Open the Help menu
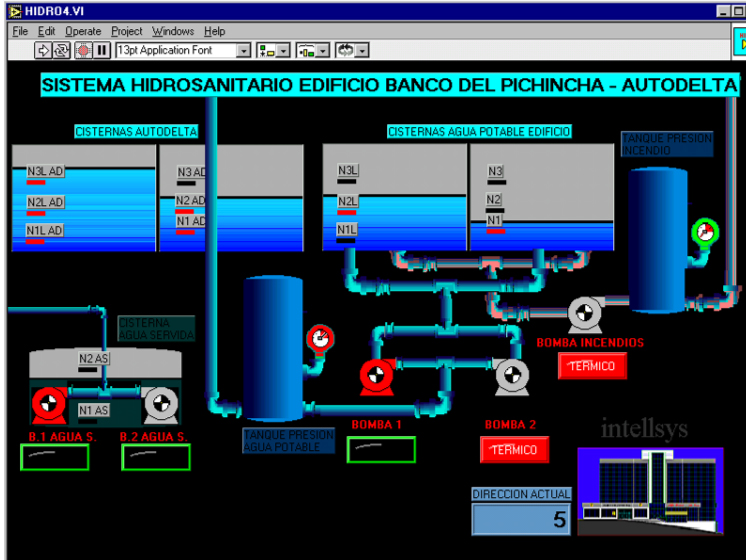 pyautogui.click(x=215, y=31)
